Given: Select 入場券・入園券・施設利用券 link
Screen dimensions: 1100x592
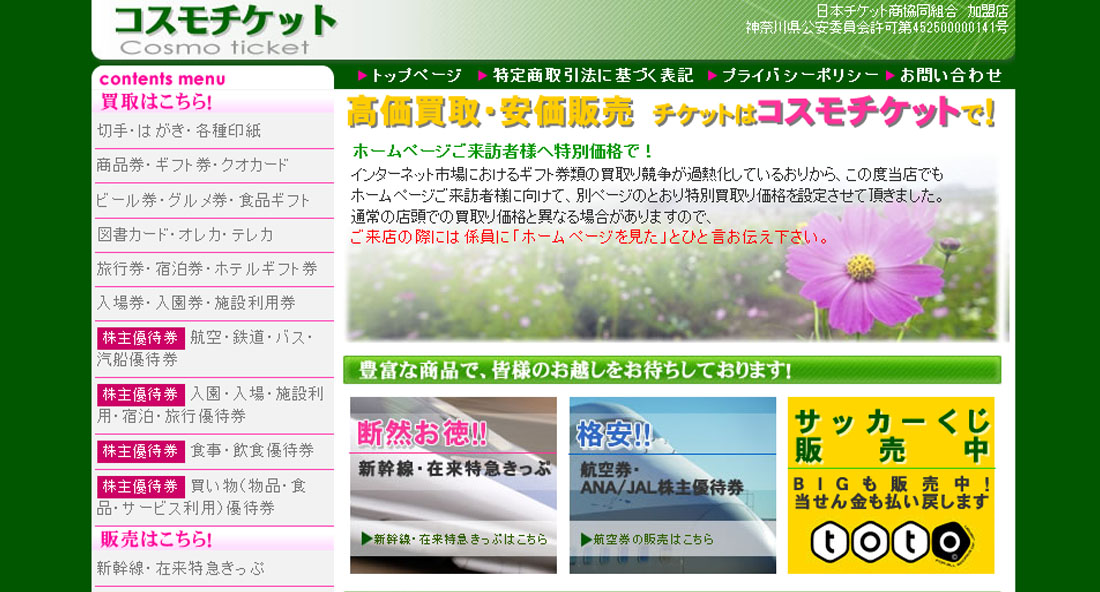Looking at the screenshot, I should coord(196,303).
